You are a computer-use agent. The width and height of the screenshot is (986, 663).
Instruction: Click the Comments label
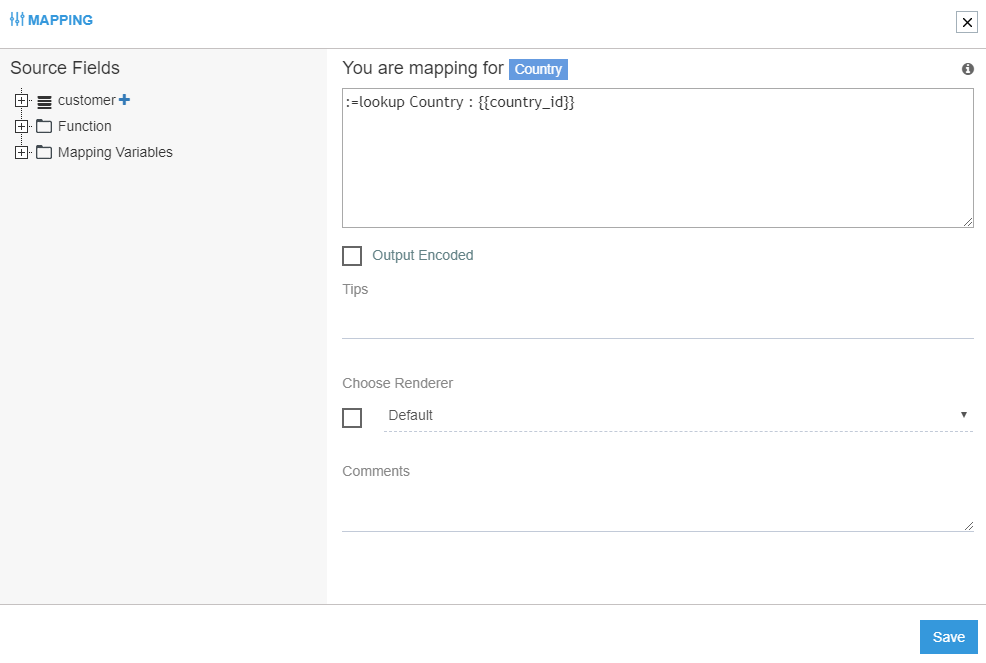click(376, 471)
